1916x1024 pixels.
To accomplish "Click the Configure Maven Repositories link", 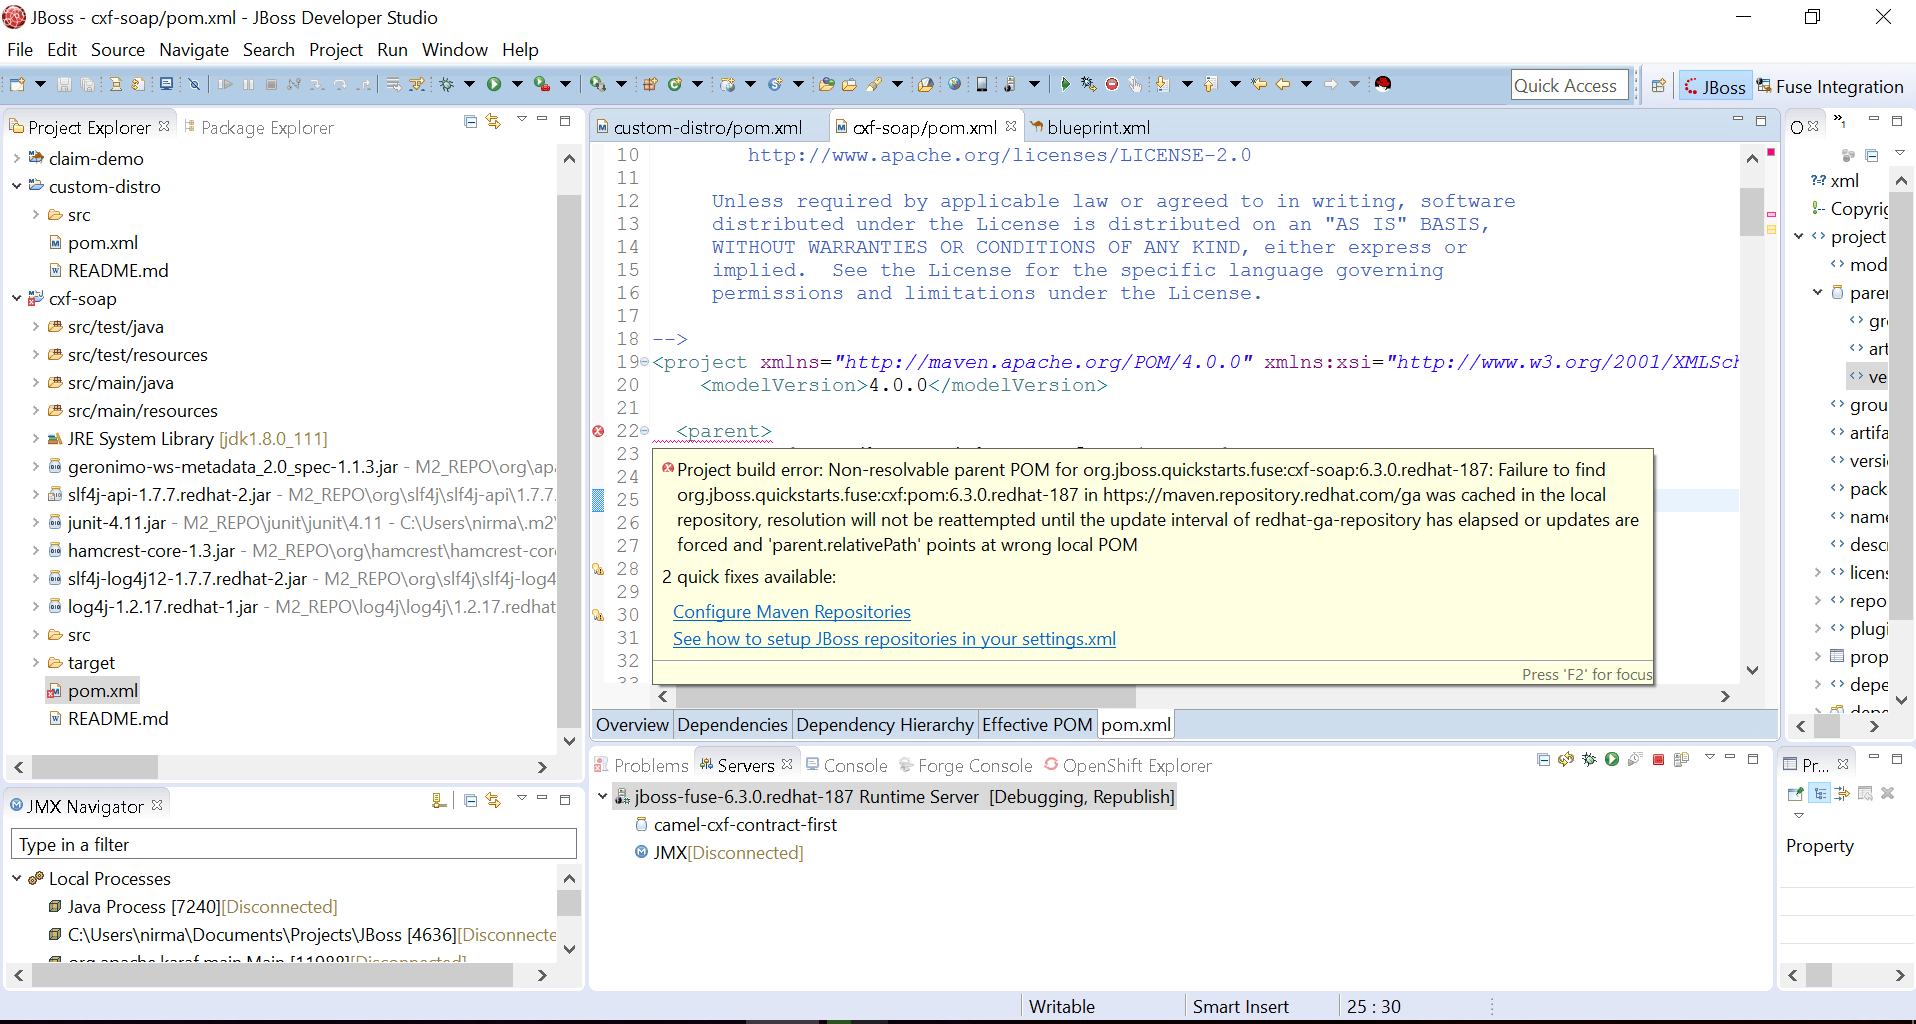I will (791, 612).
